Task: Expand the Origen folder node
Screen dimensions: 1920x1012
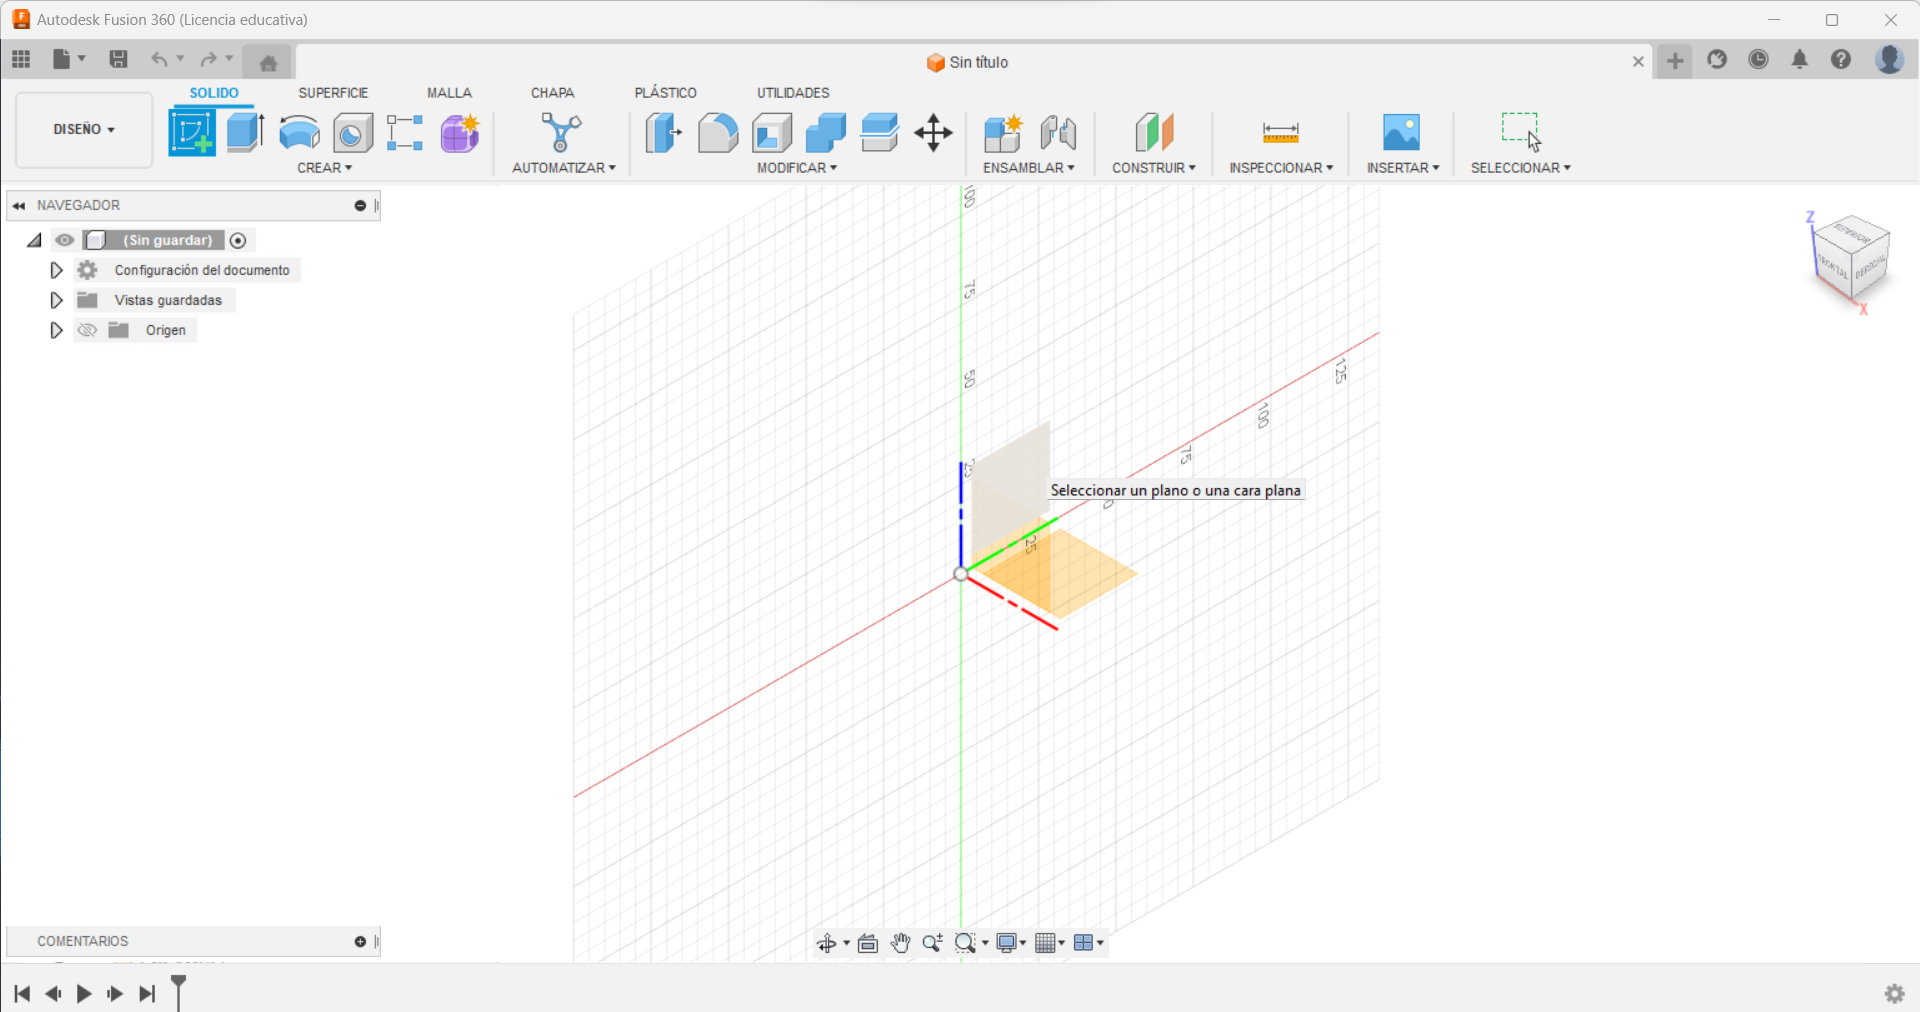Action: click(56, 330)
